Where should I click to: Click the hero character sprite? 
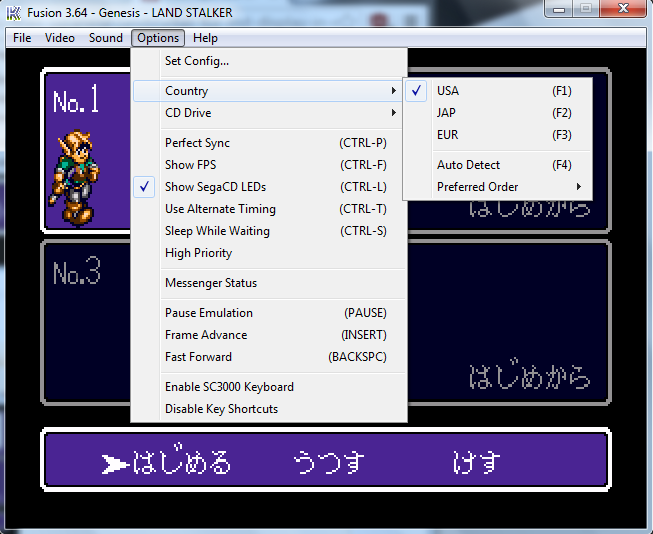coord(74,178)
